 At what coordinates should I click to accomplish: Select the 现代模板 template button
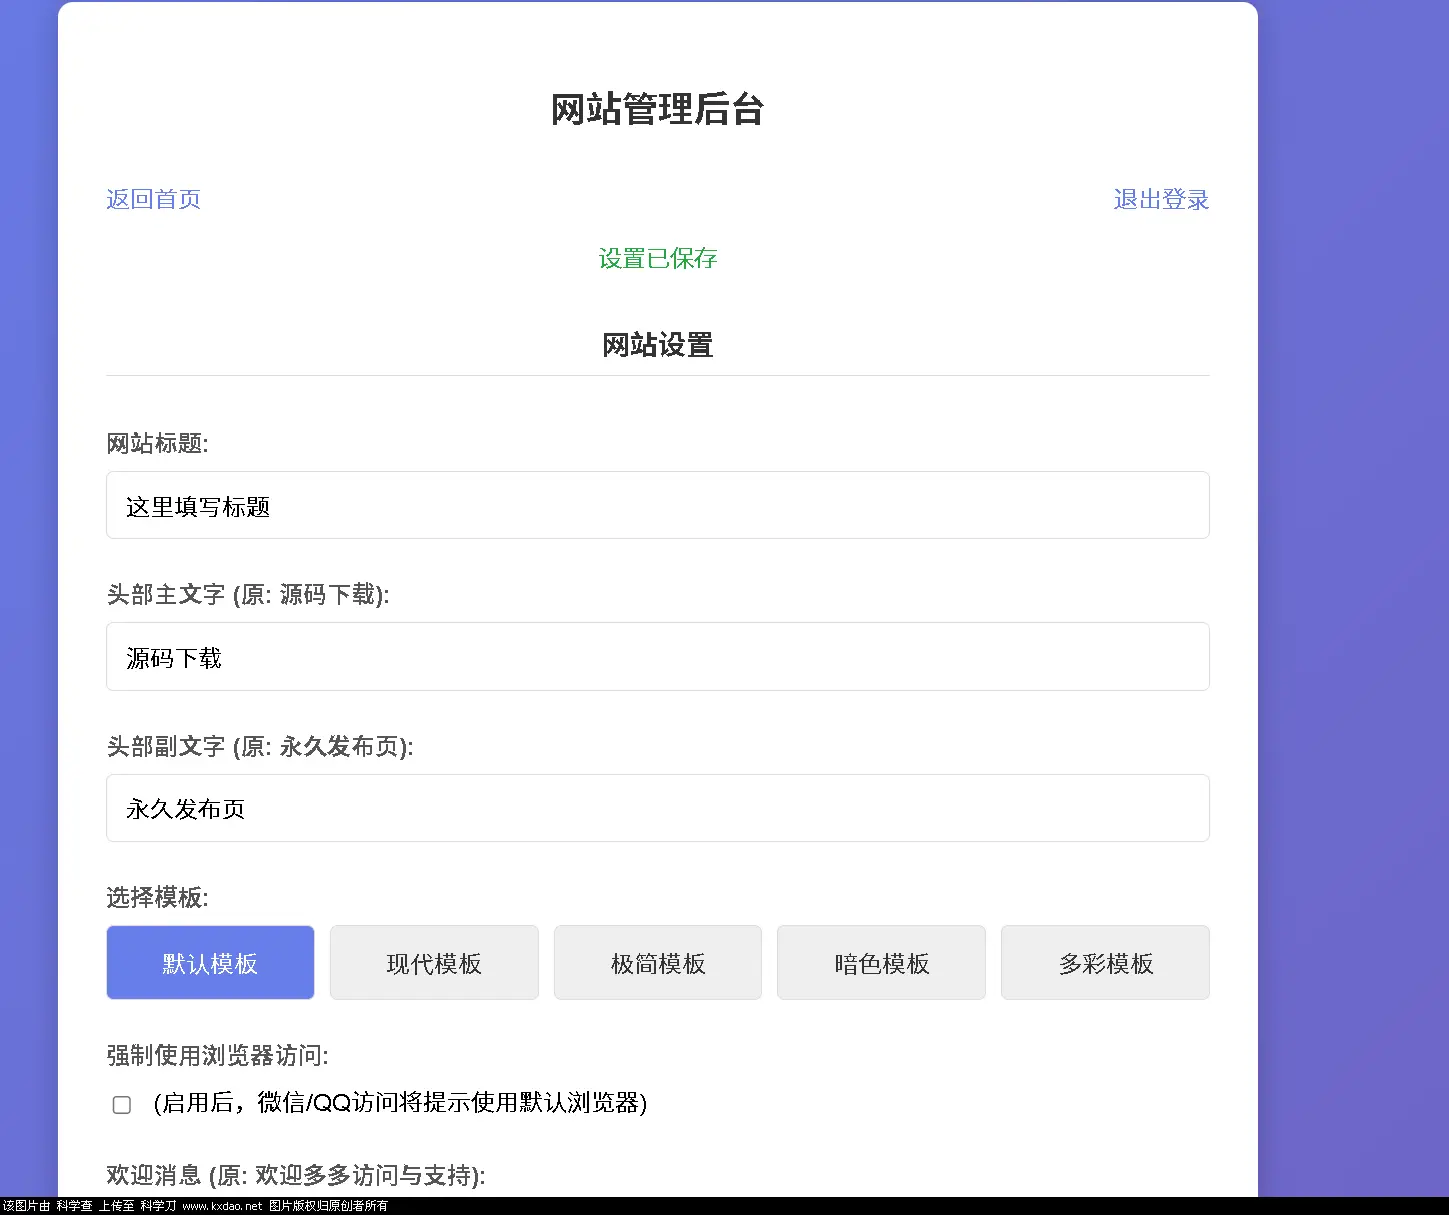[434, 962]
